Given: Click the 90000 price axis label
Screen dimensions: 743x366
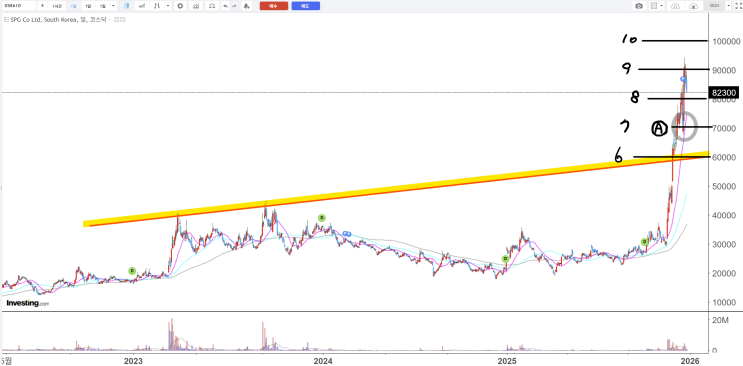Looking at the screenshot, I should pos(725,70).
